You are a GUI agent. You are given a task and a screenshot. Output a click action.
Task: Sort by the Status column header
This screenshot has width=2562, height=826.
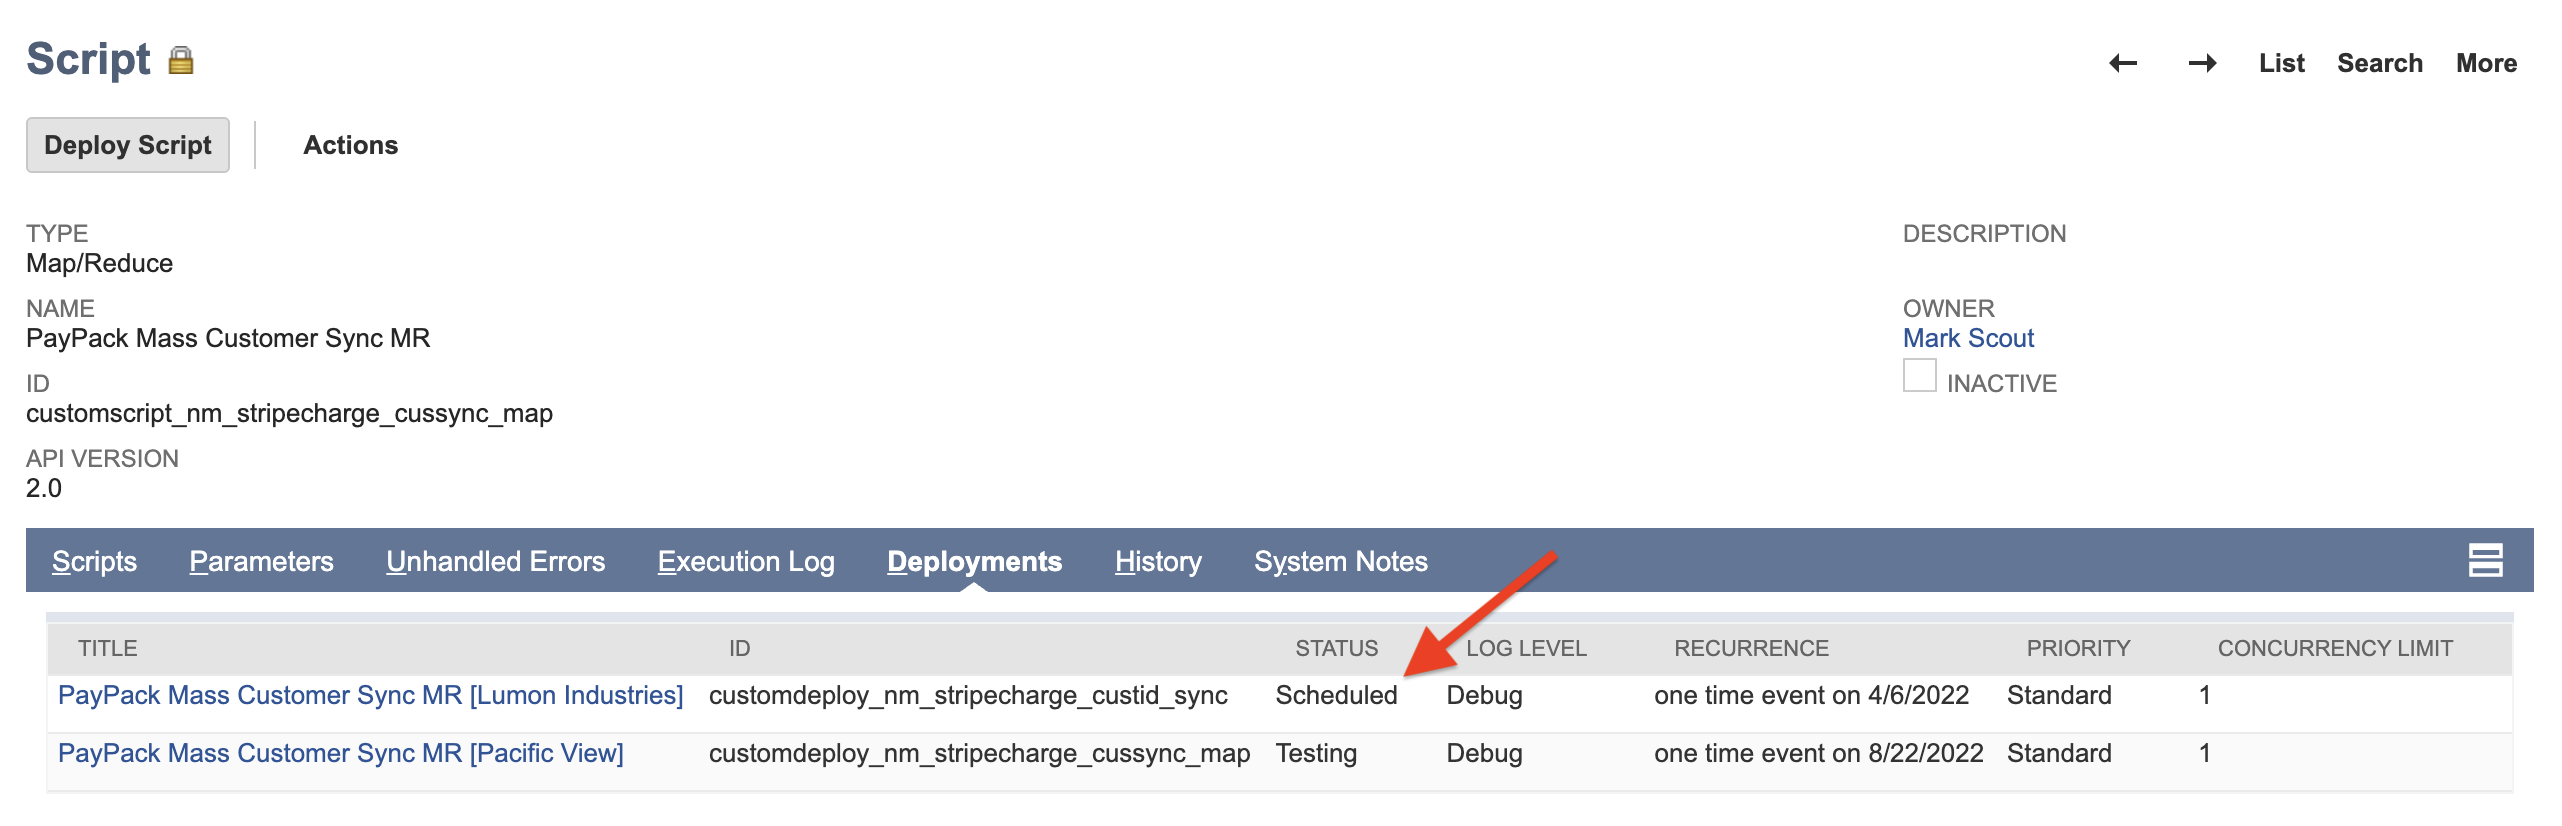click(x=1336, y=648)
